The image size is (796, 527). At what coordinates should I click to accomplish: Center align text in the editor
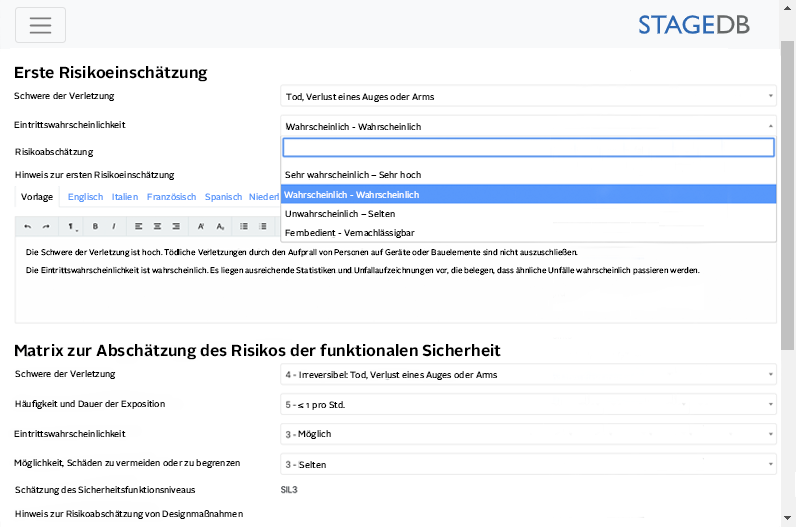click(x=157, y=227)
